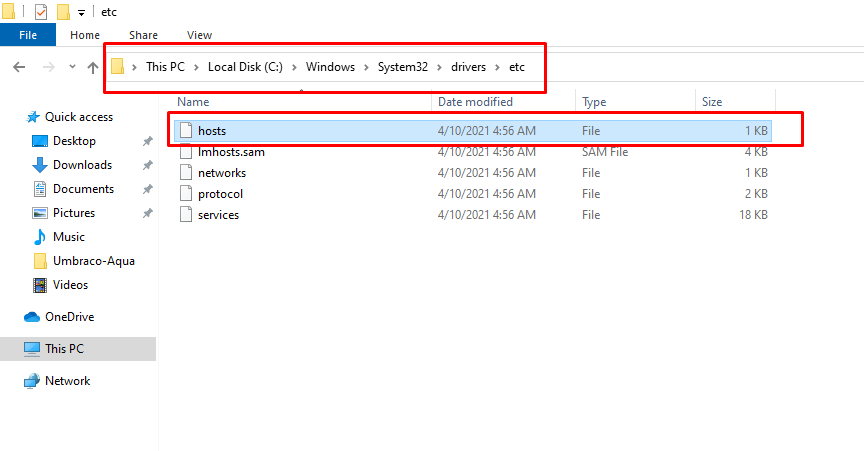
Task: Click the hosts file icon
Action: pos(186,131)
